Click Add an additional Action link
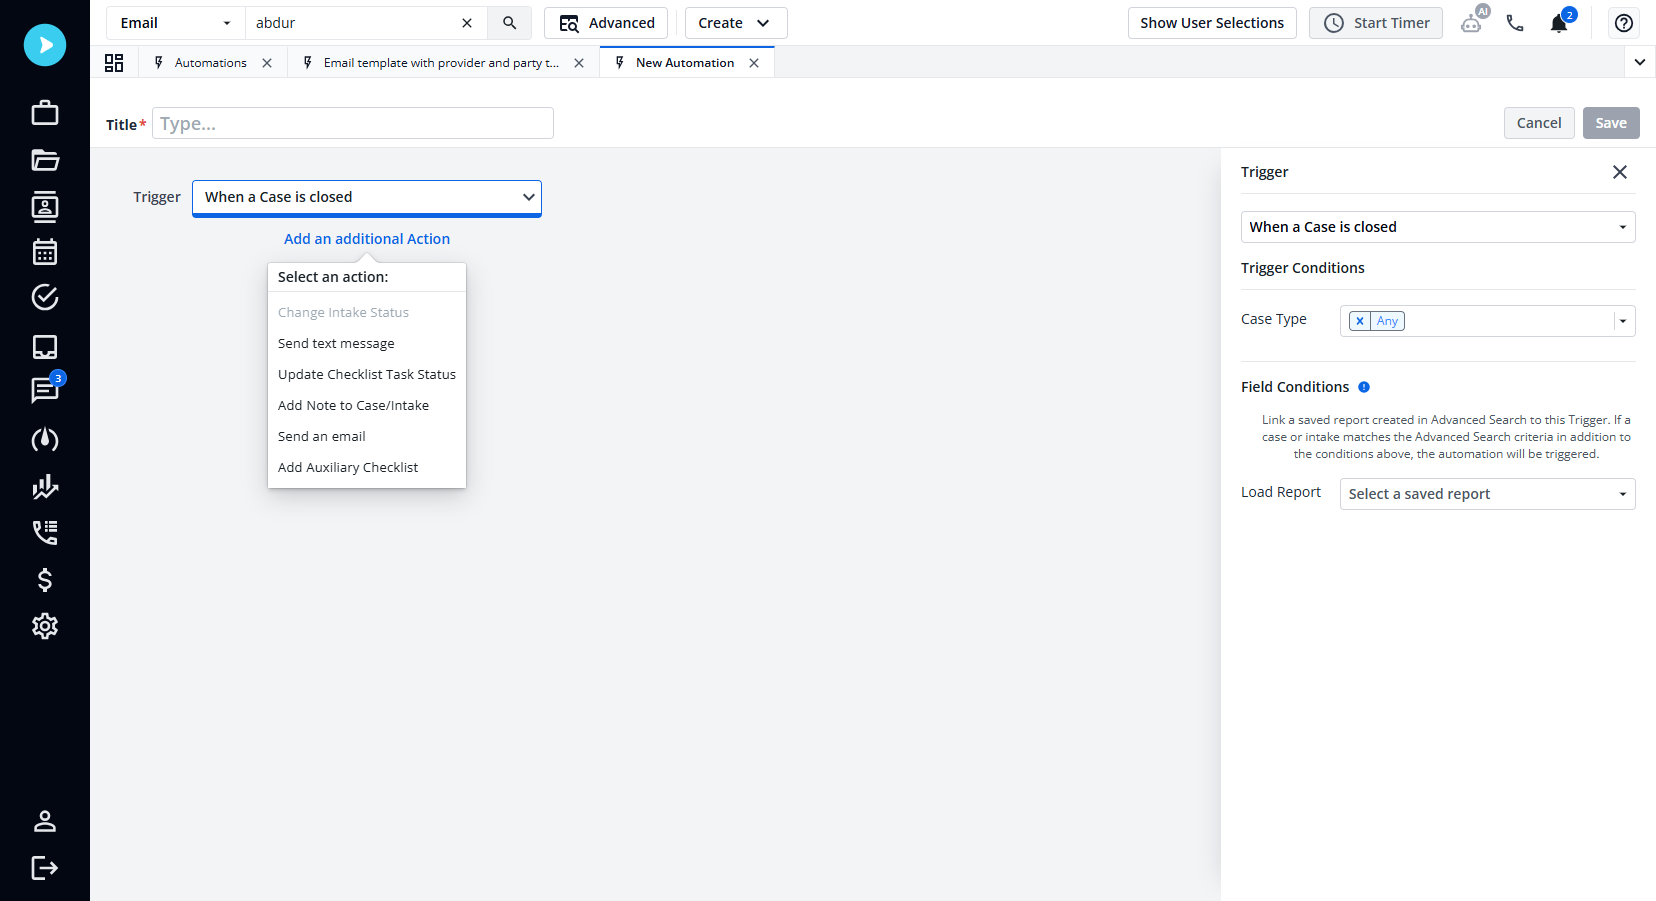This screenshot has height=901, width=1656. click(x=367, y=239)
